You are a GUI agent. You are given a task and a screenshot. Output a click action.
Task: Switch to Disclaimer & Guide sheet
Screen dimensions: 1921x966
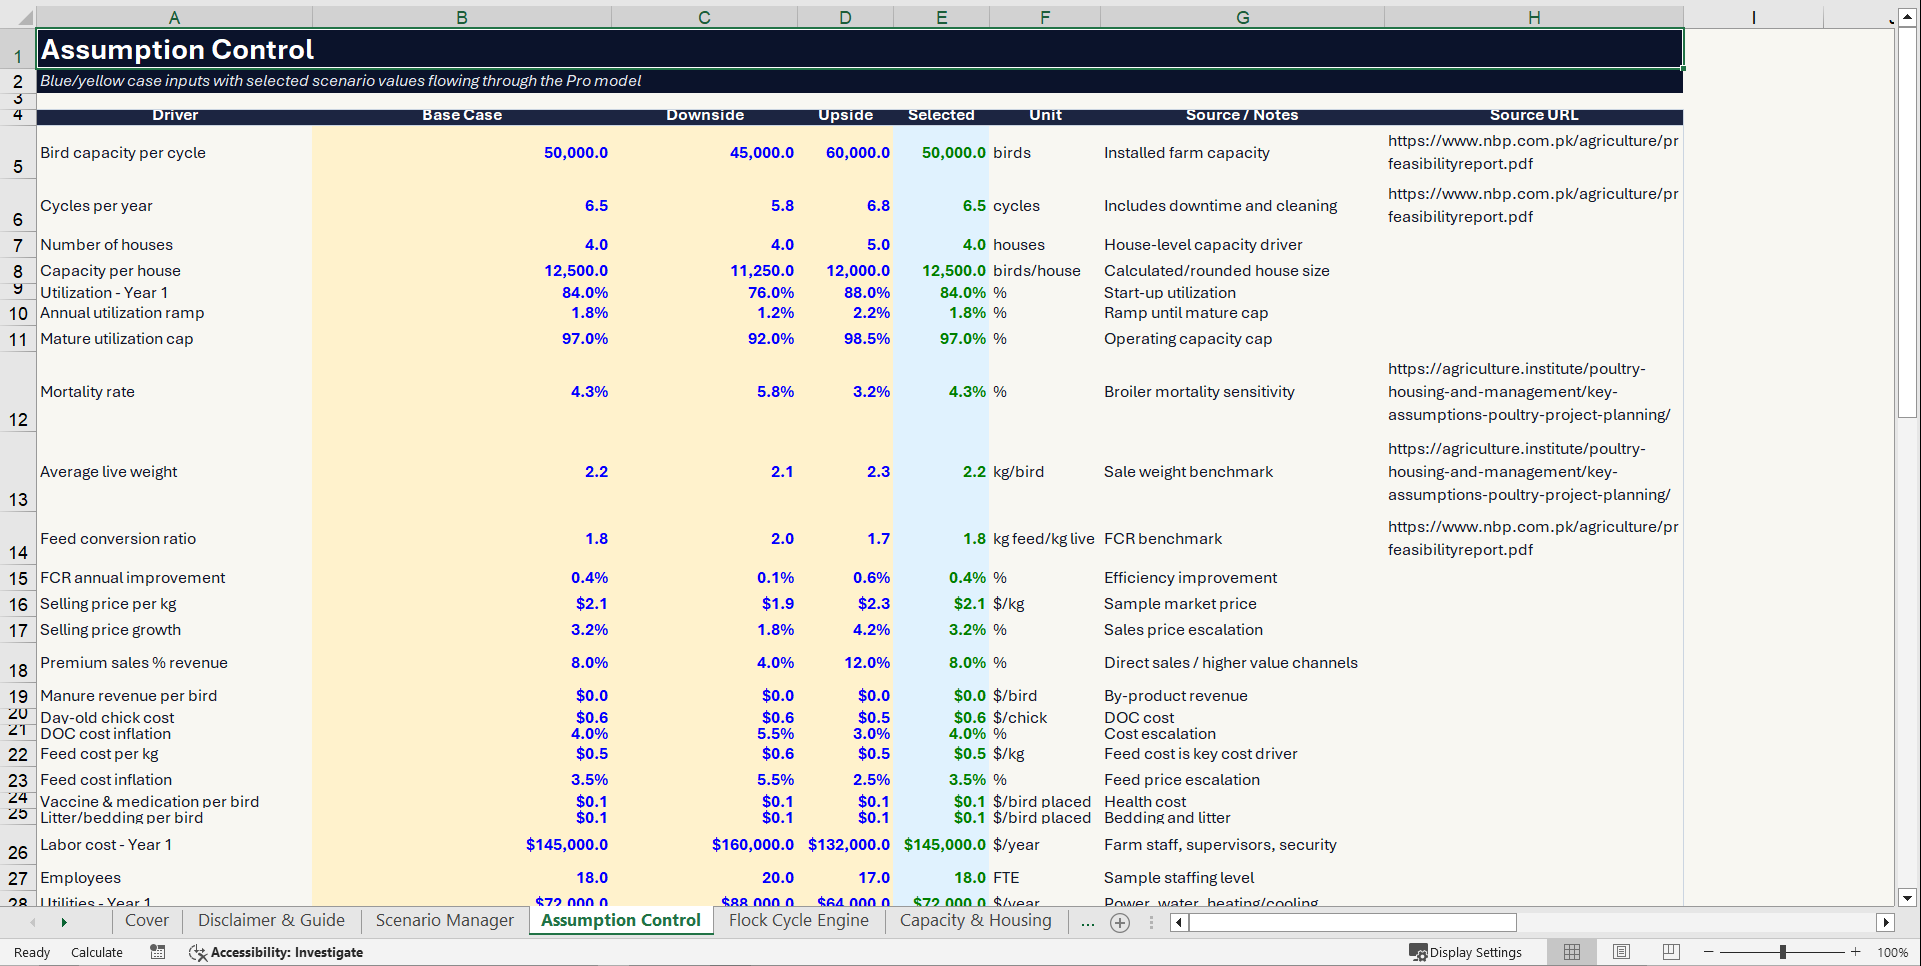[x=271, y=921]
